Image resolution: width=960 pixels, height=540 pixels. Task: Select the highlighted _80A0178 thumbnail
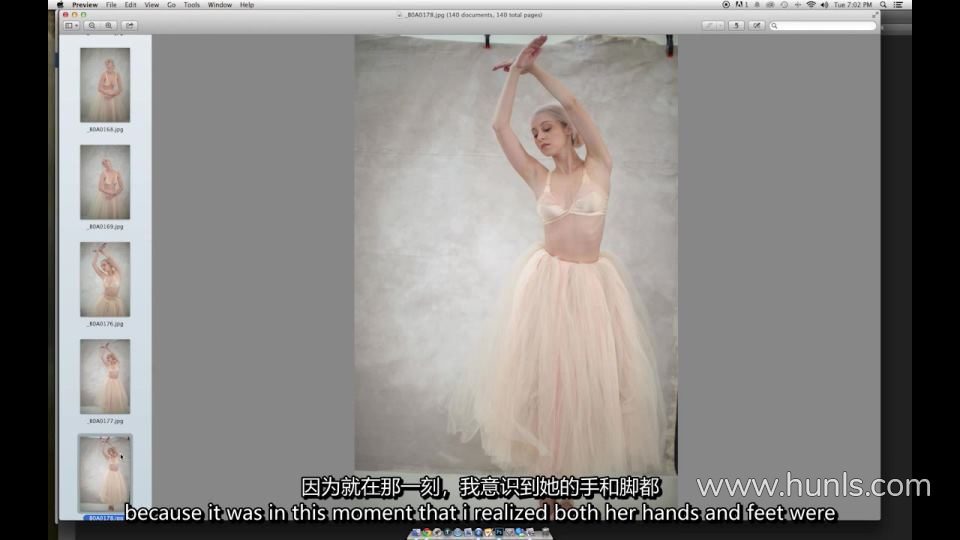[x=105, y=473]
